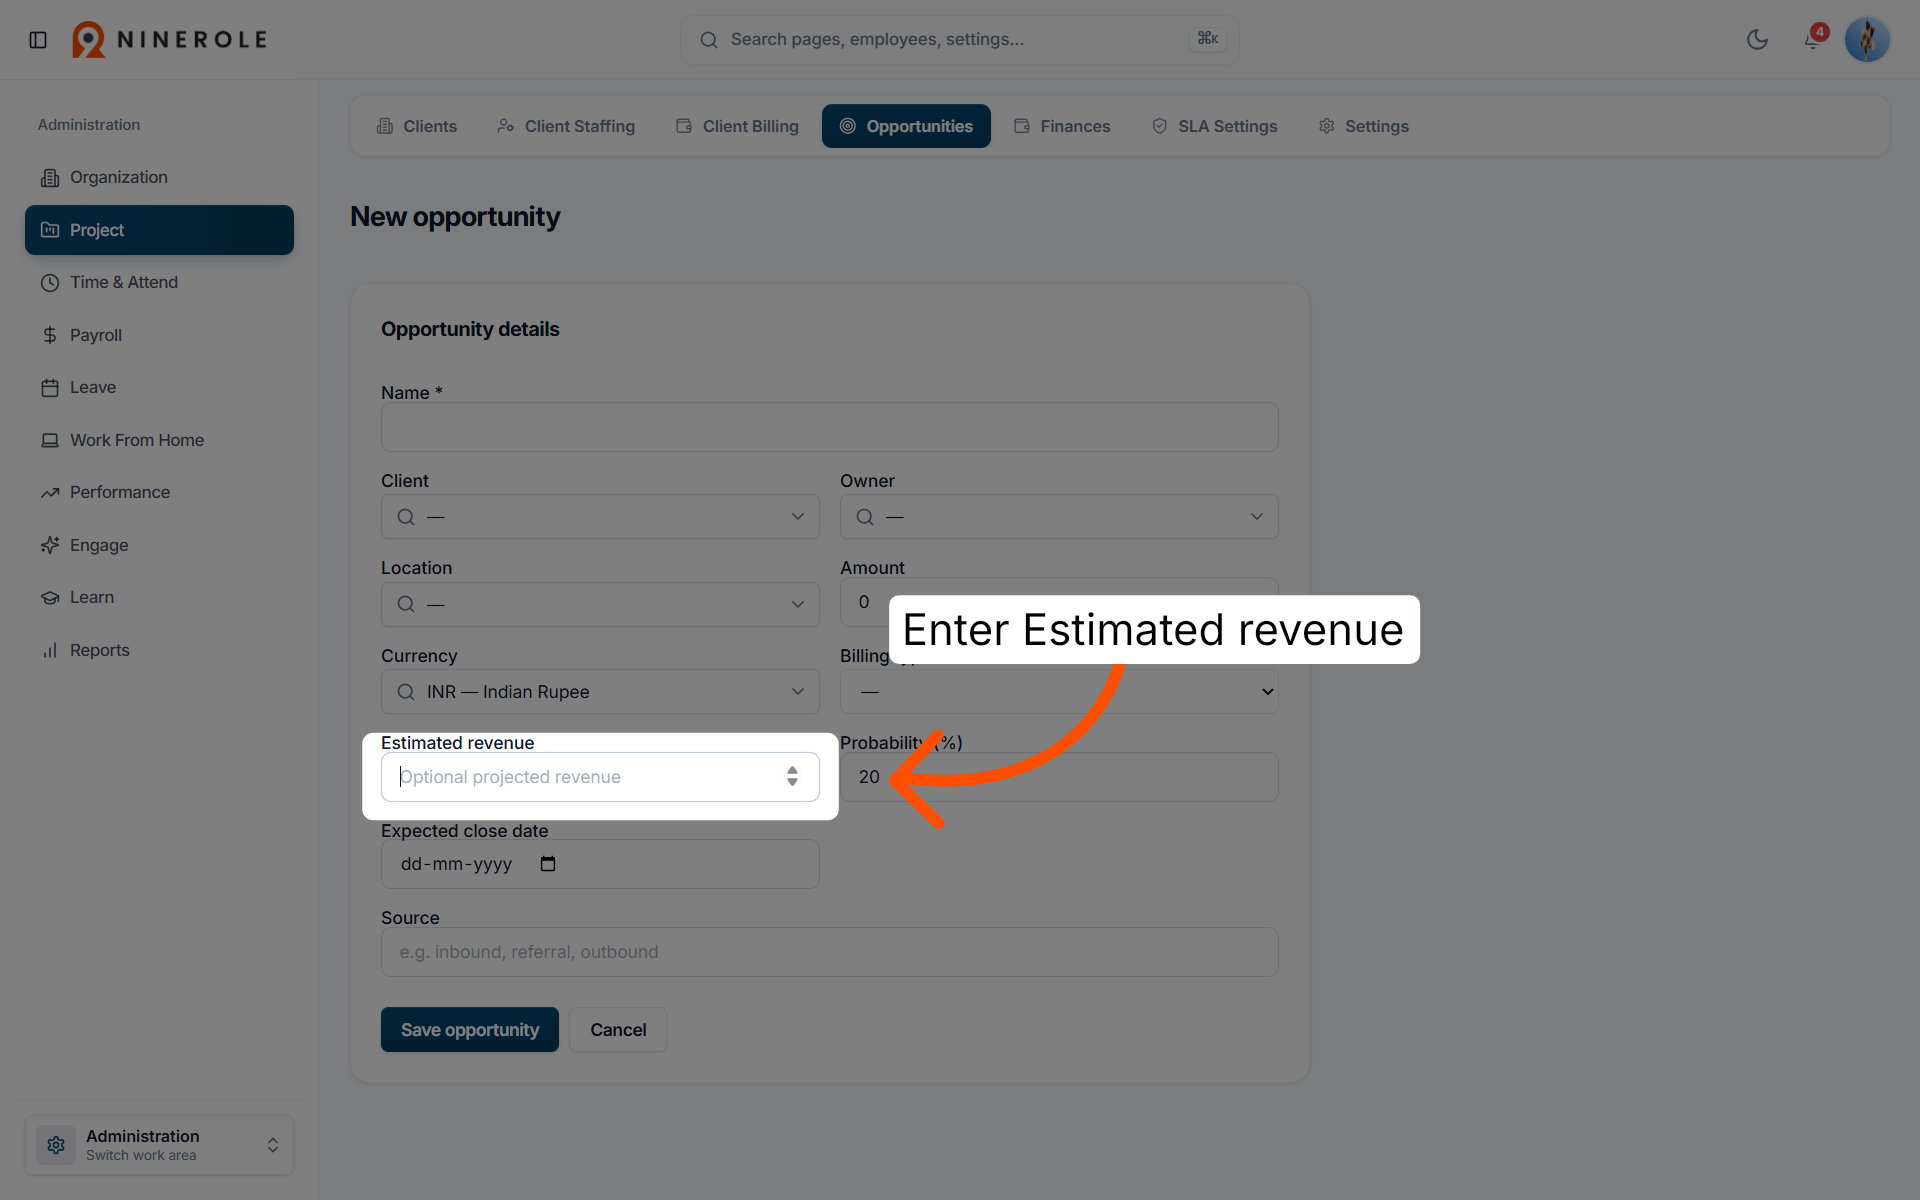This screenshot has height=1200, width=1920.
Task: Switch to the Client Billing tab
Action: [x=737, y=126]
